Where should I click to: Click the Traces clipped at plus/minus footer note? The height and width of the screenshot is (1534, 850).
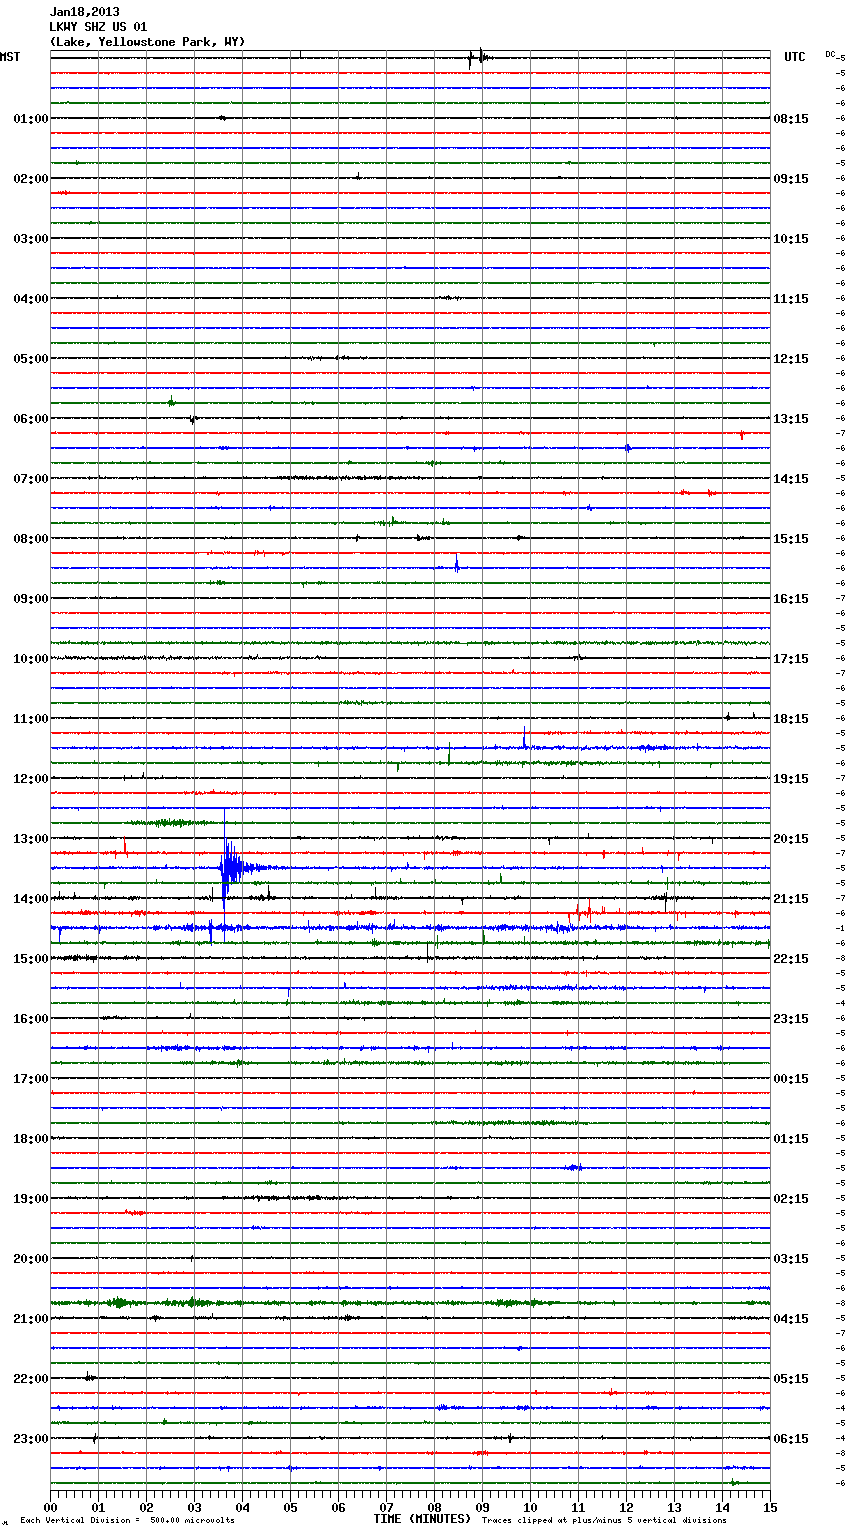point(604,1520)
